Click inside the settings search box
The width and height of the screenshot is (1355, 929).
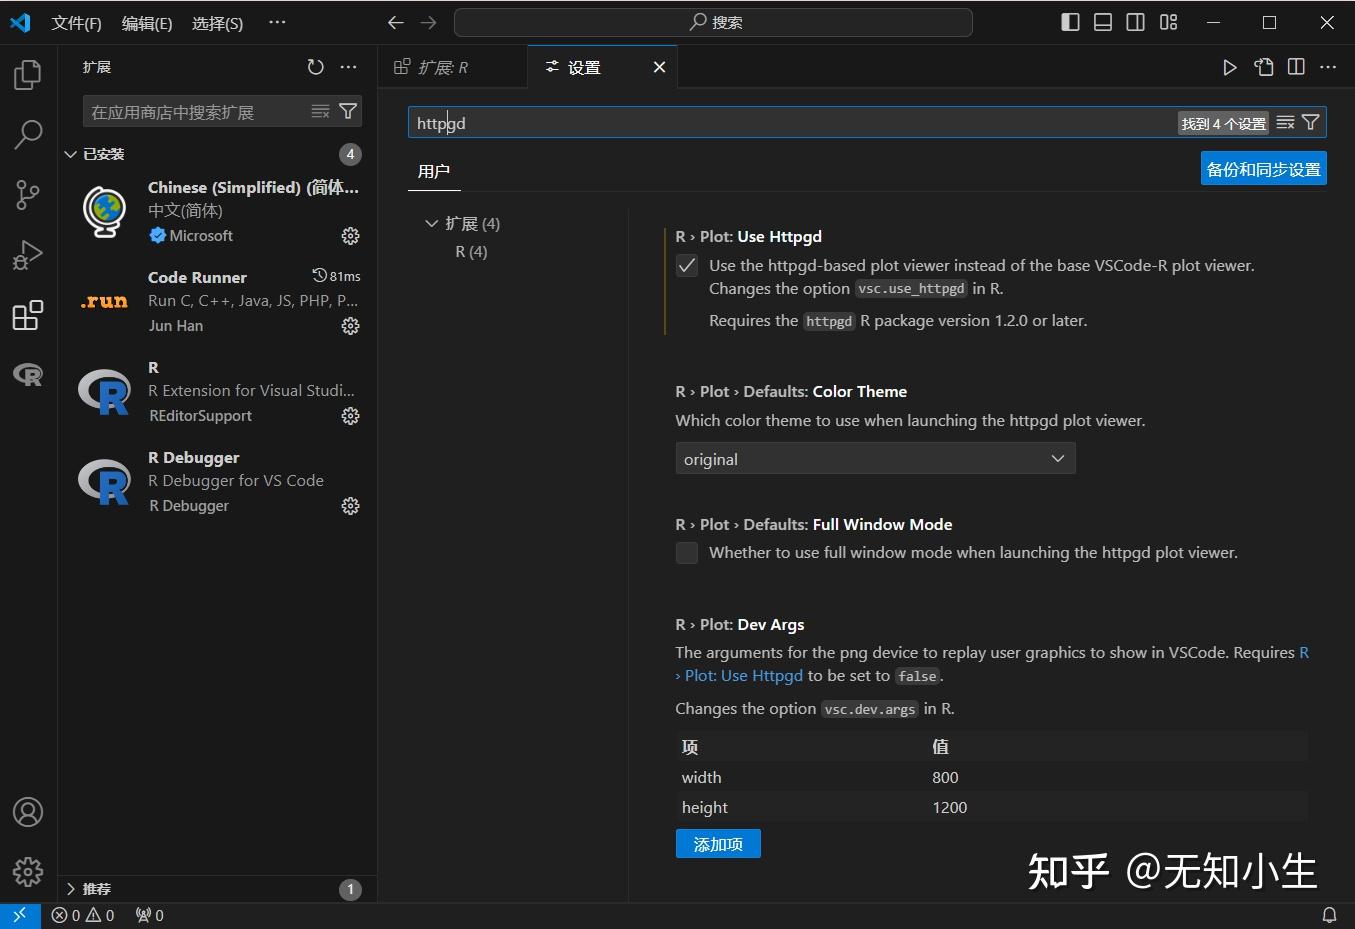(700, 122)
